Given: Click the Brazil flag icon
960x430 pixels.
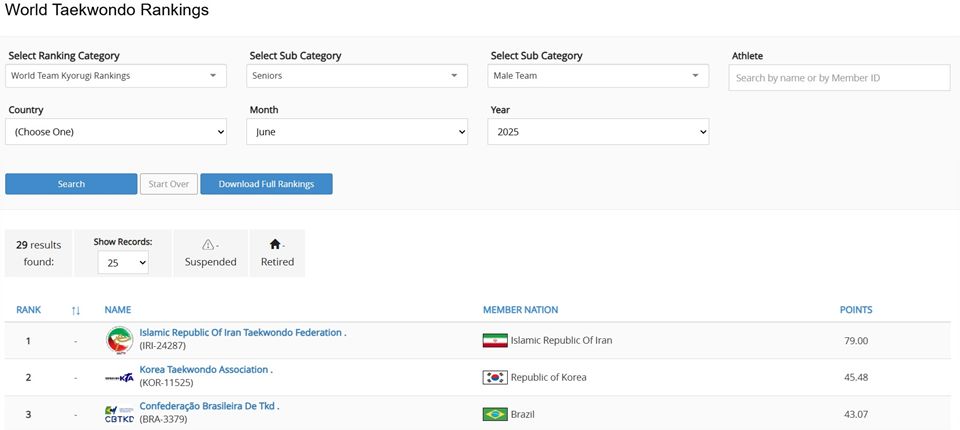Looking at the screenshot, I should point(495,414).
